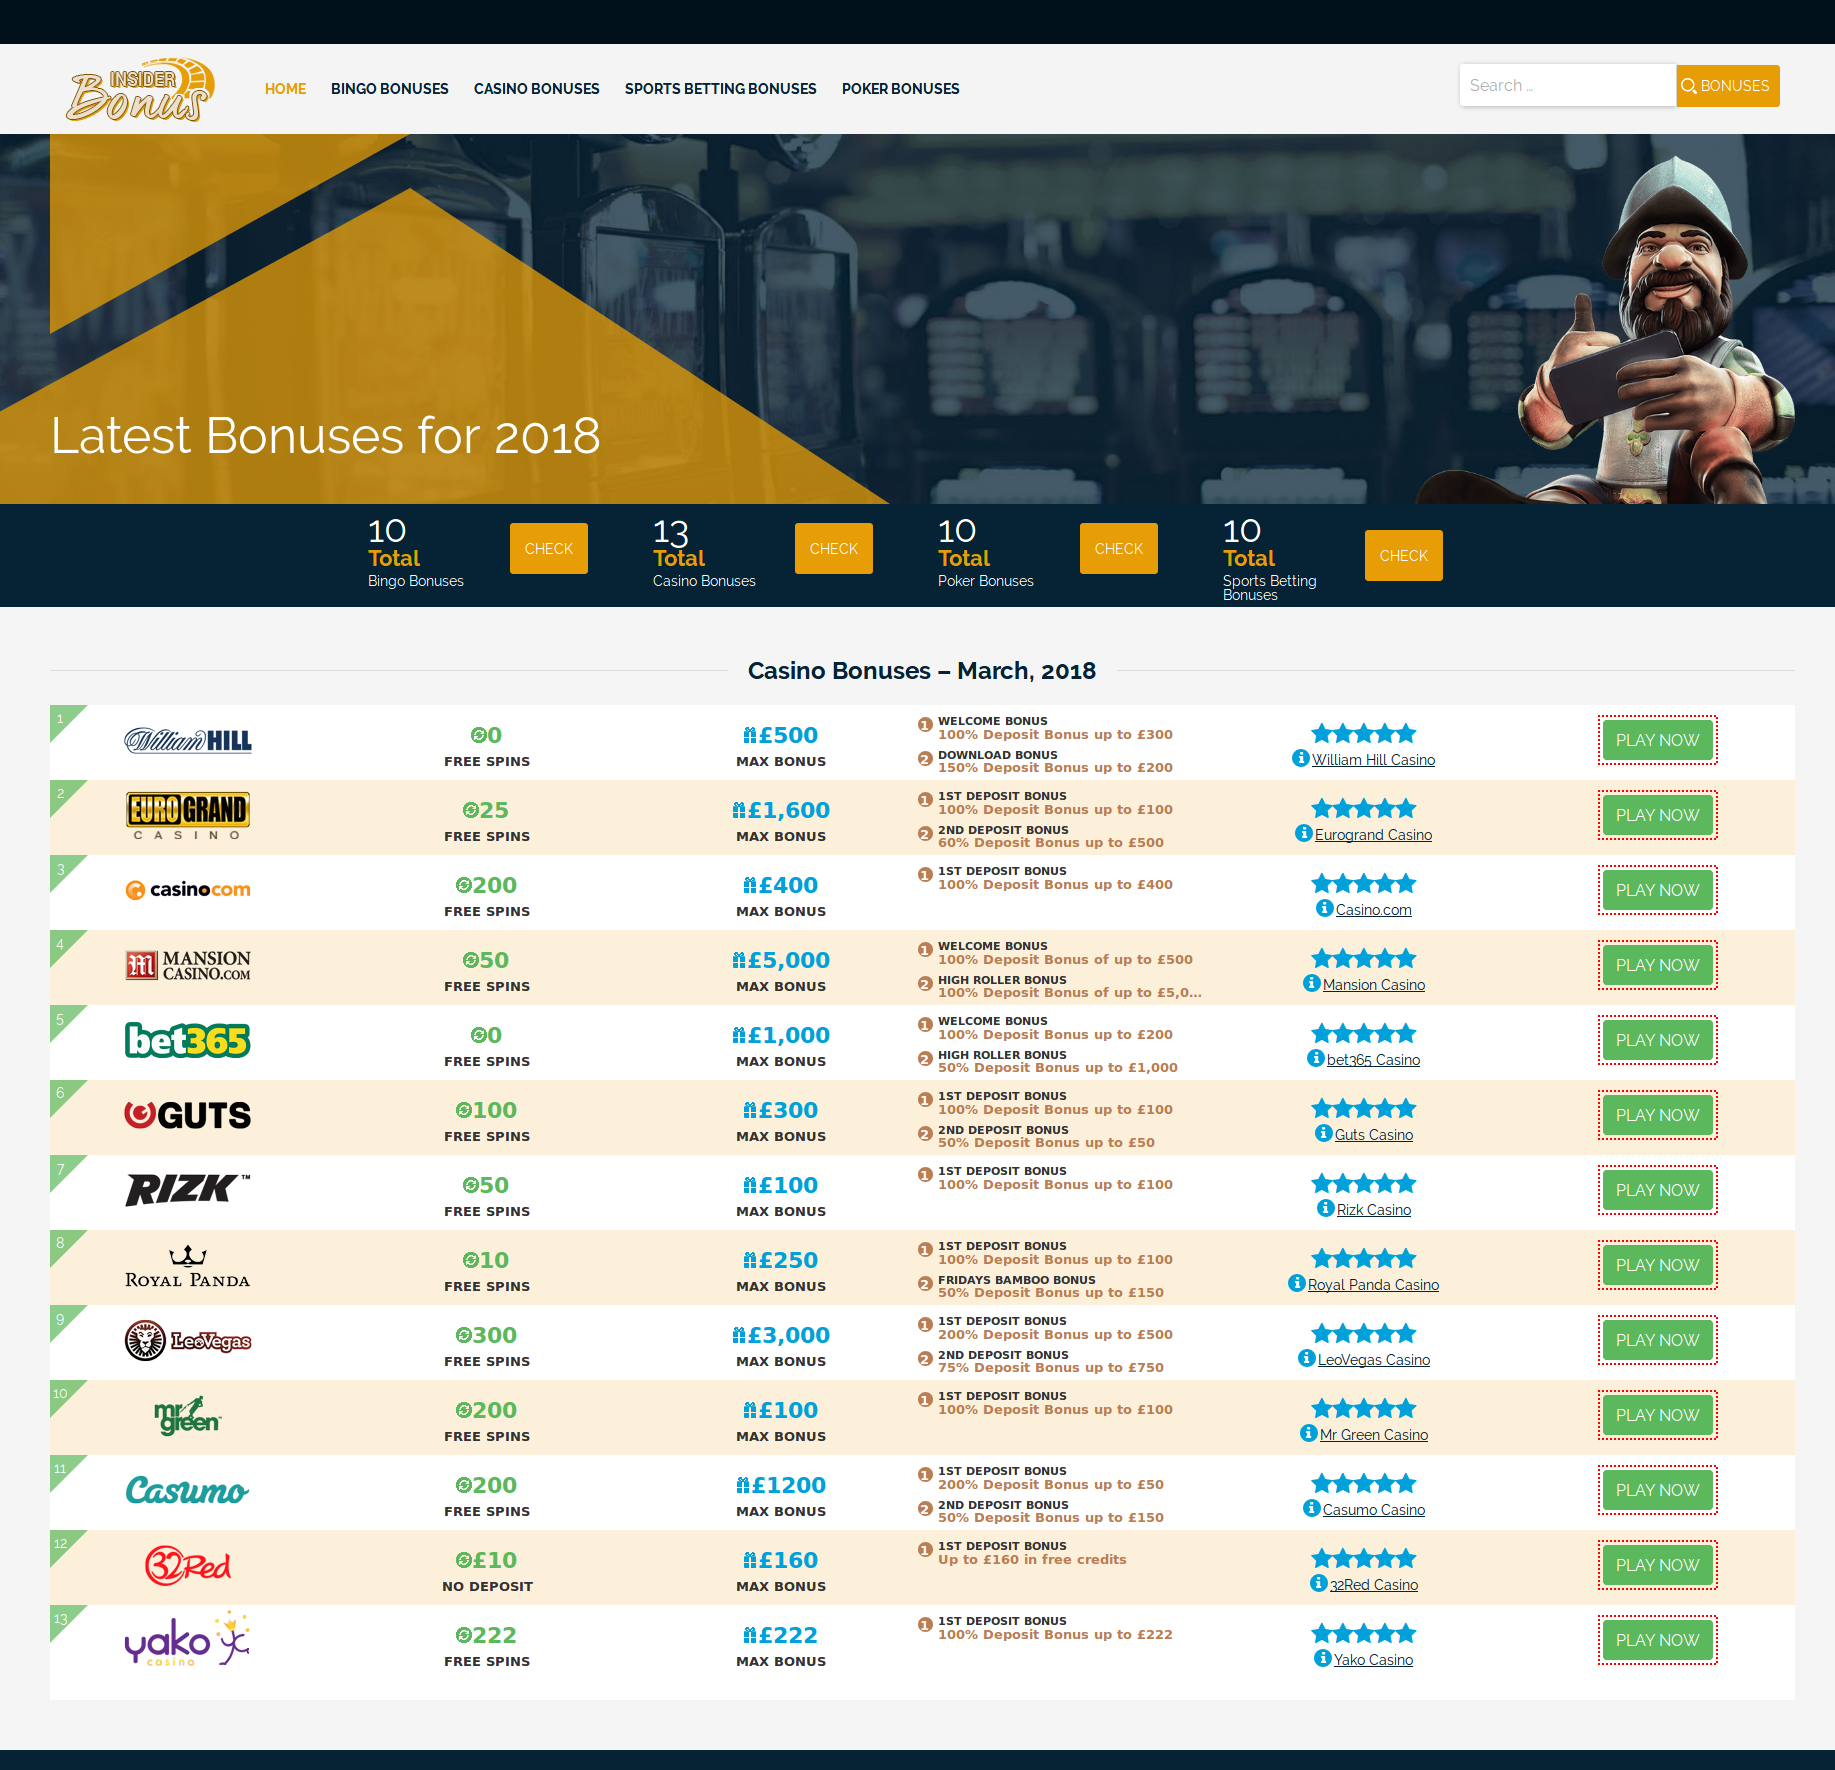
Task: Click the info icon beside bet365 Casino
Action: 1316,1058
